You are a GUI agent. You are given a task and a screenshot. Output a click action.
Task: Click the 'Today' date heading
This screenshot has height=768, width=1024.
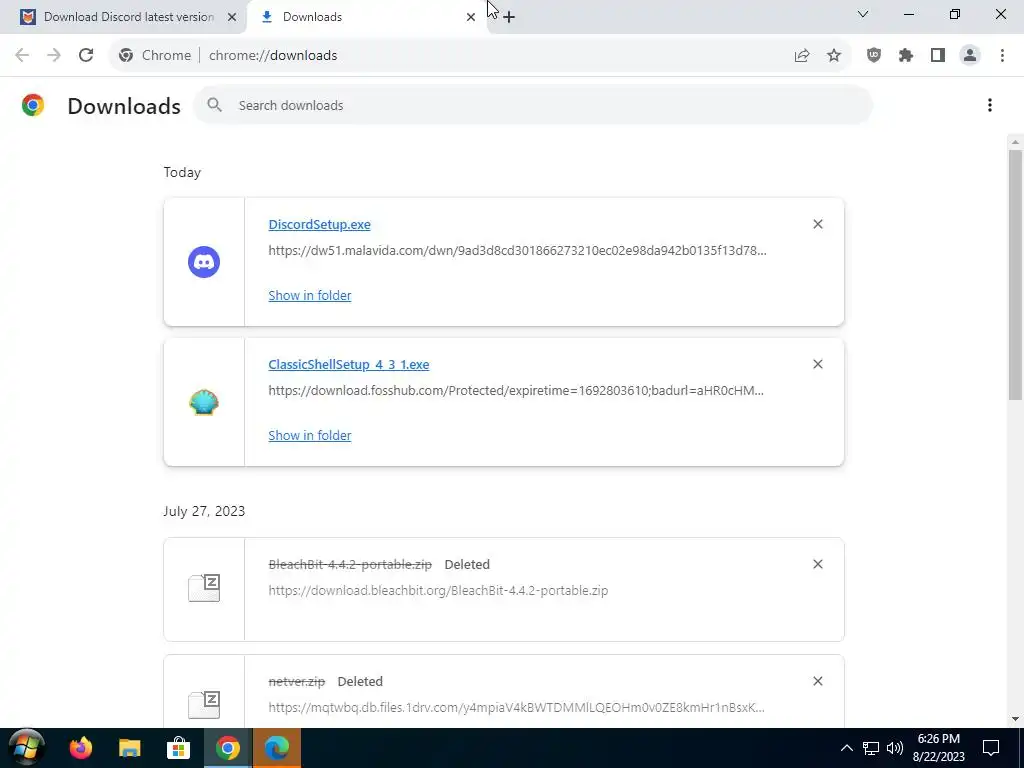pyautogui.click(x=182, y=172)
